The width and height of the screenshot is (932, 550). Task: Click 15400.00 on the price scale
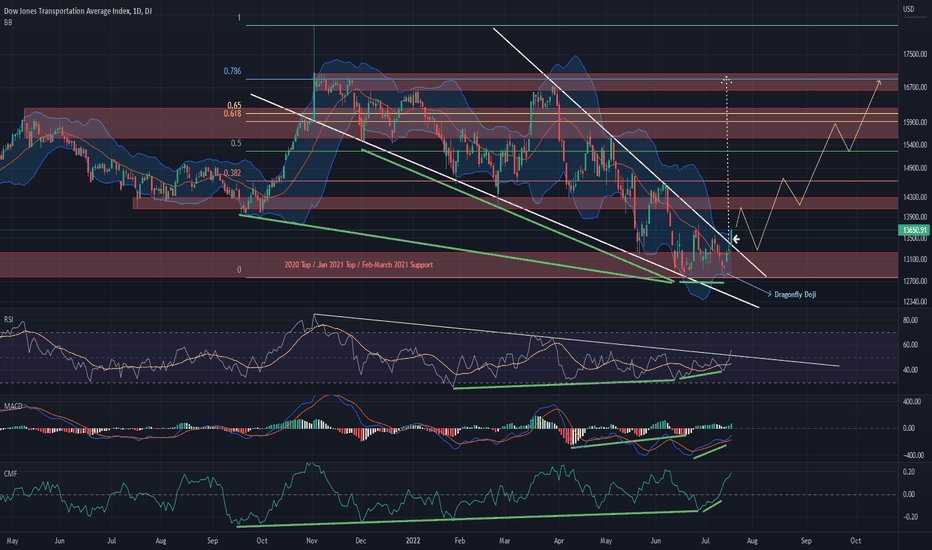click(x=915, y=144)
